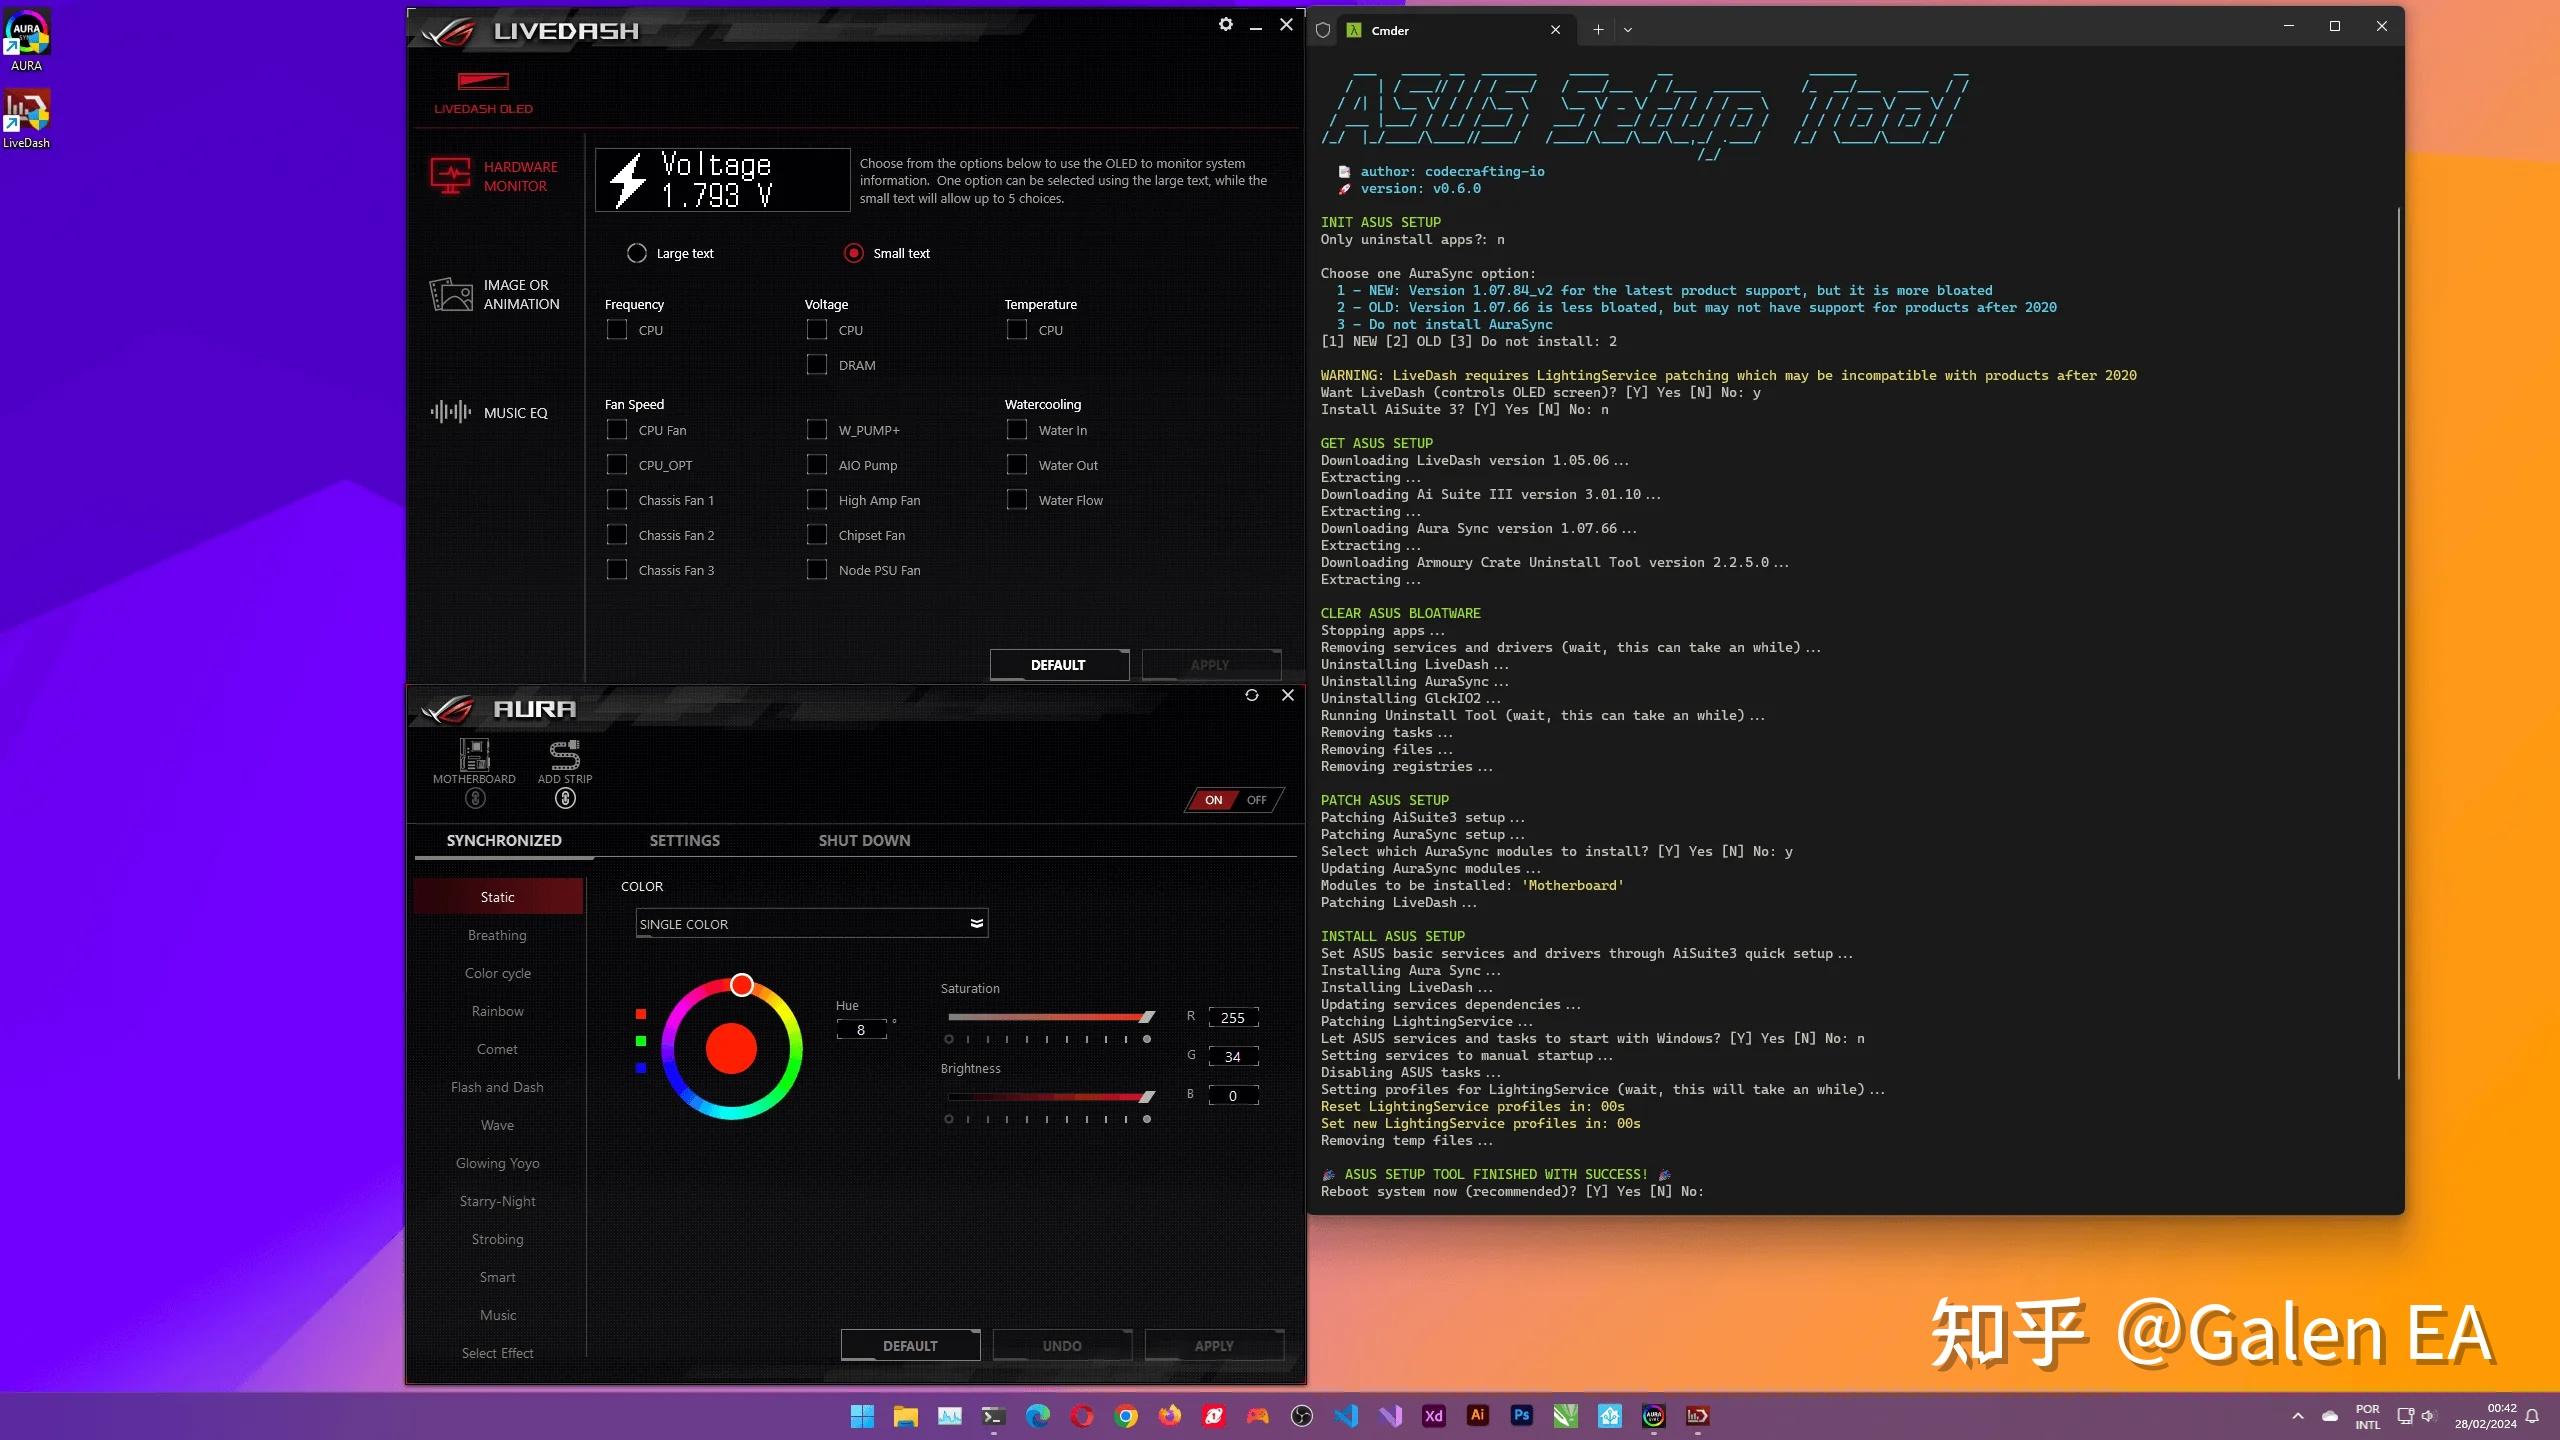Viewport: 2560px width, 1440px height.
Task: Switch Aura lighting OFF
Action: [x=1257, y=800]
